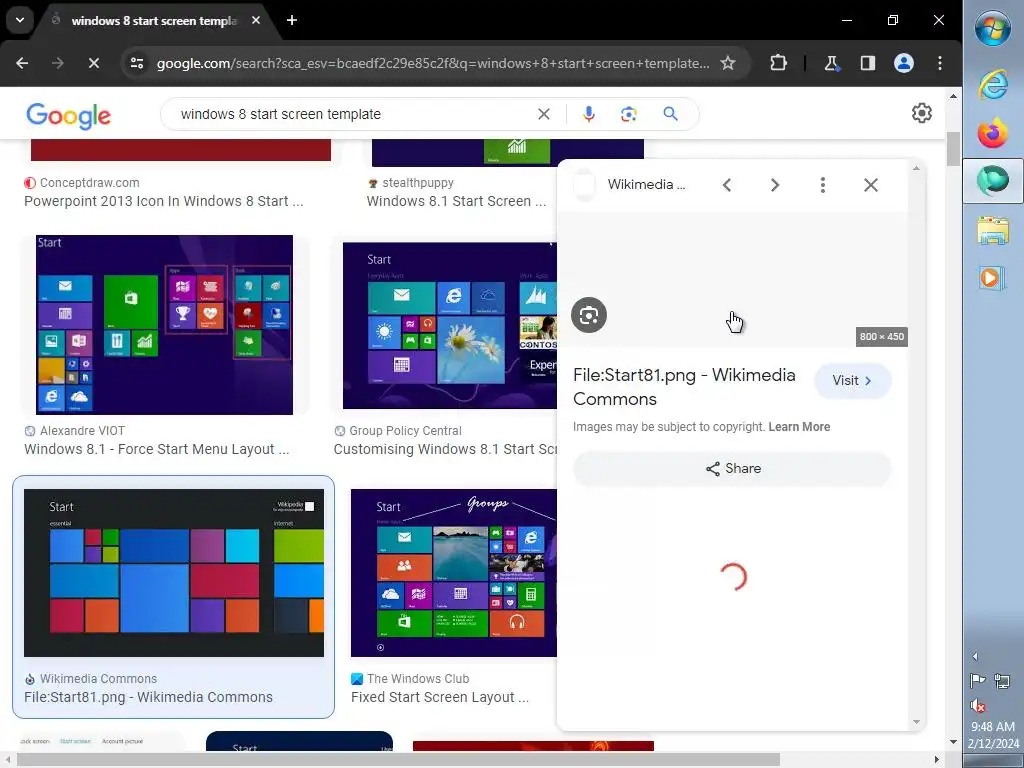Show next image in preview panel
This screenshot has height=768, width=1024.
pos(775,185)
